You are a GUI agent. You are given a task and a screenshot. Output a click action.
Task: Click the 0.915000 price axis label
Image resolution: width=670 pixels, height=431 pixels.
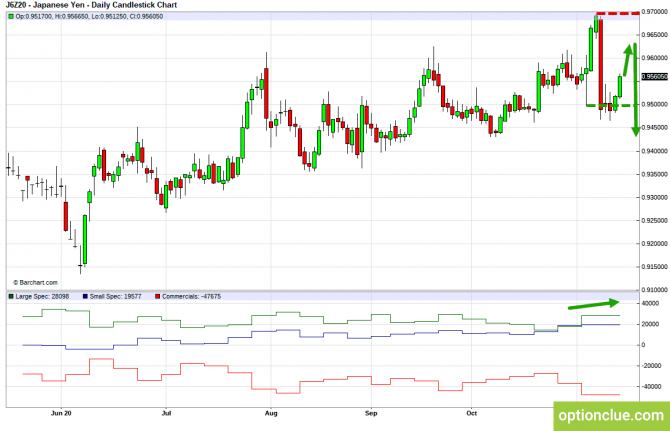(654, 267)
